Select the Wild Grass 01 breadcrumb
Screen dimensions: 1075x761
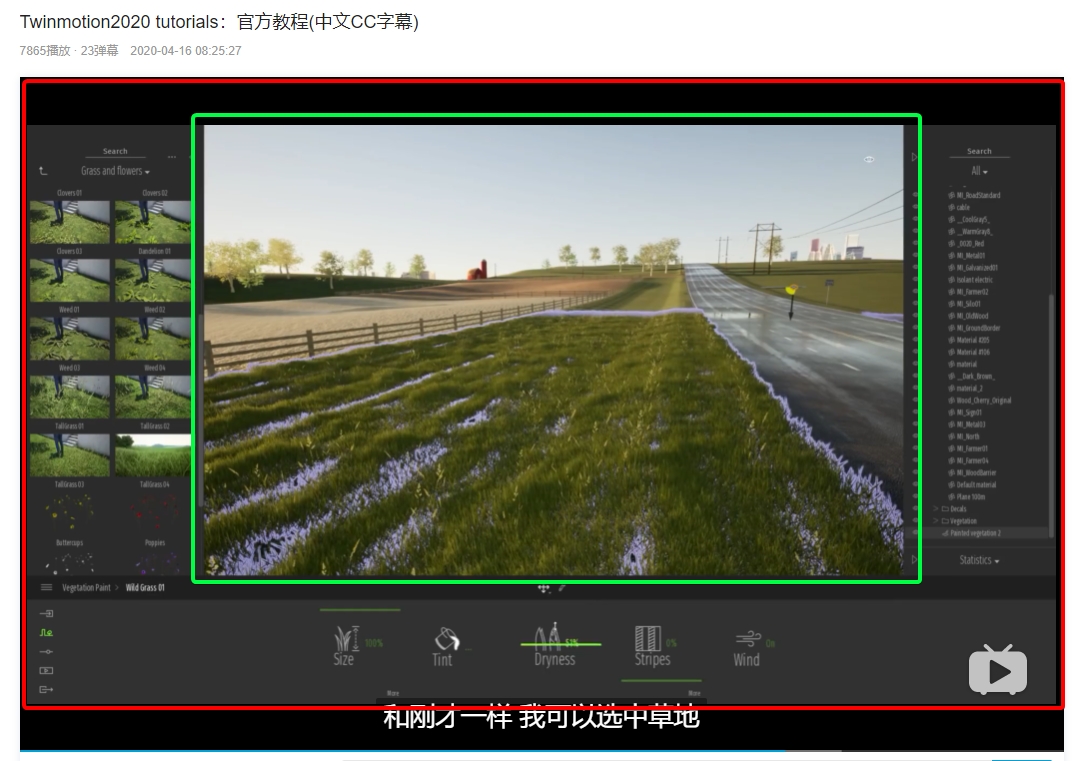tap(145, 588)
